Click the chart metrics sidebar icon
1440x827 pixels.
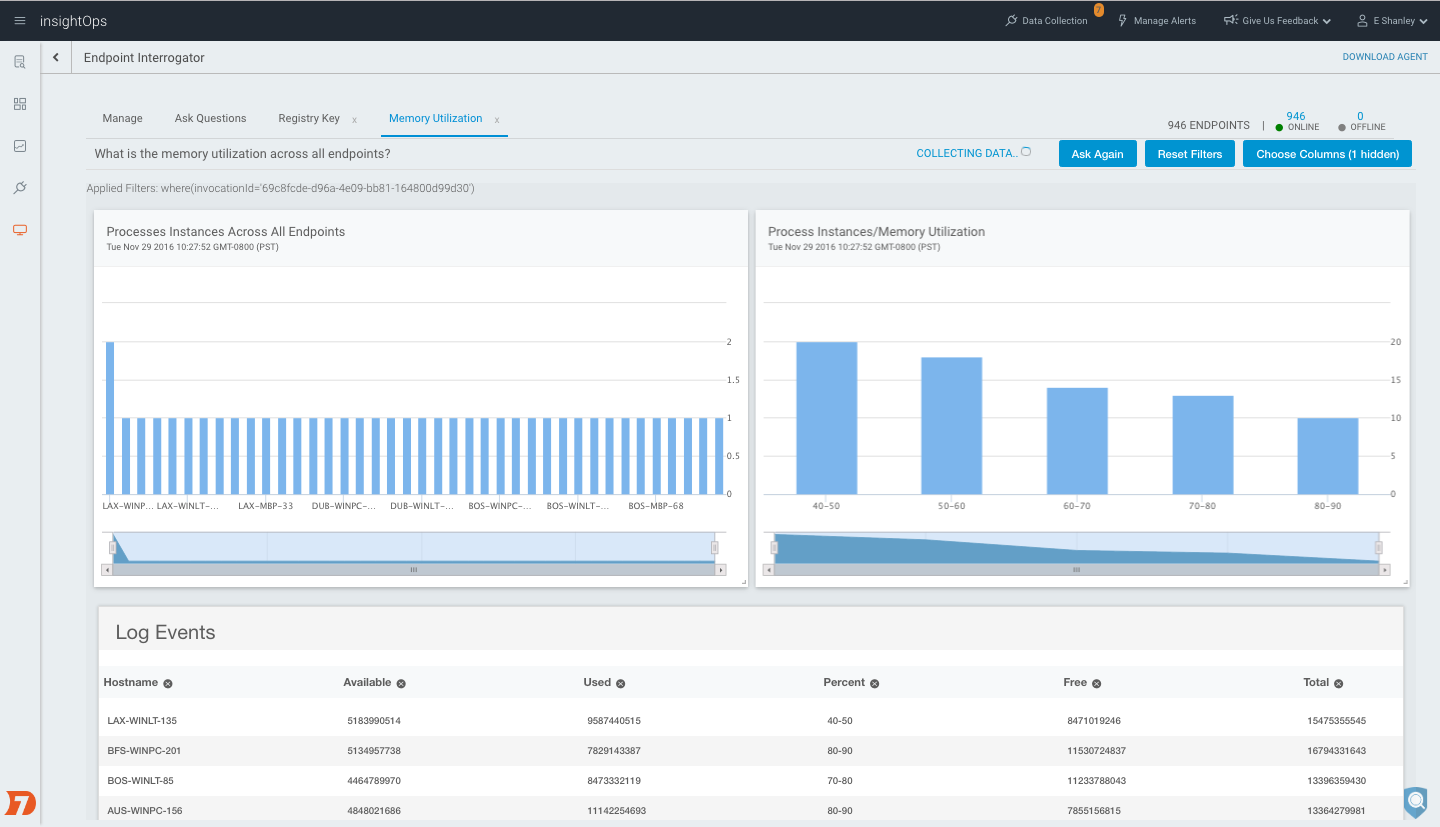coord(20,146)
